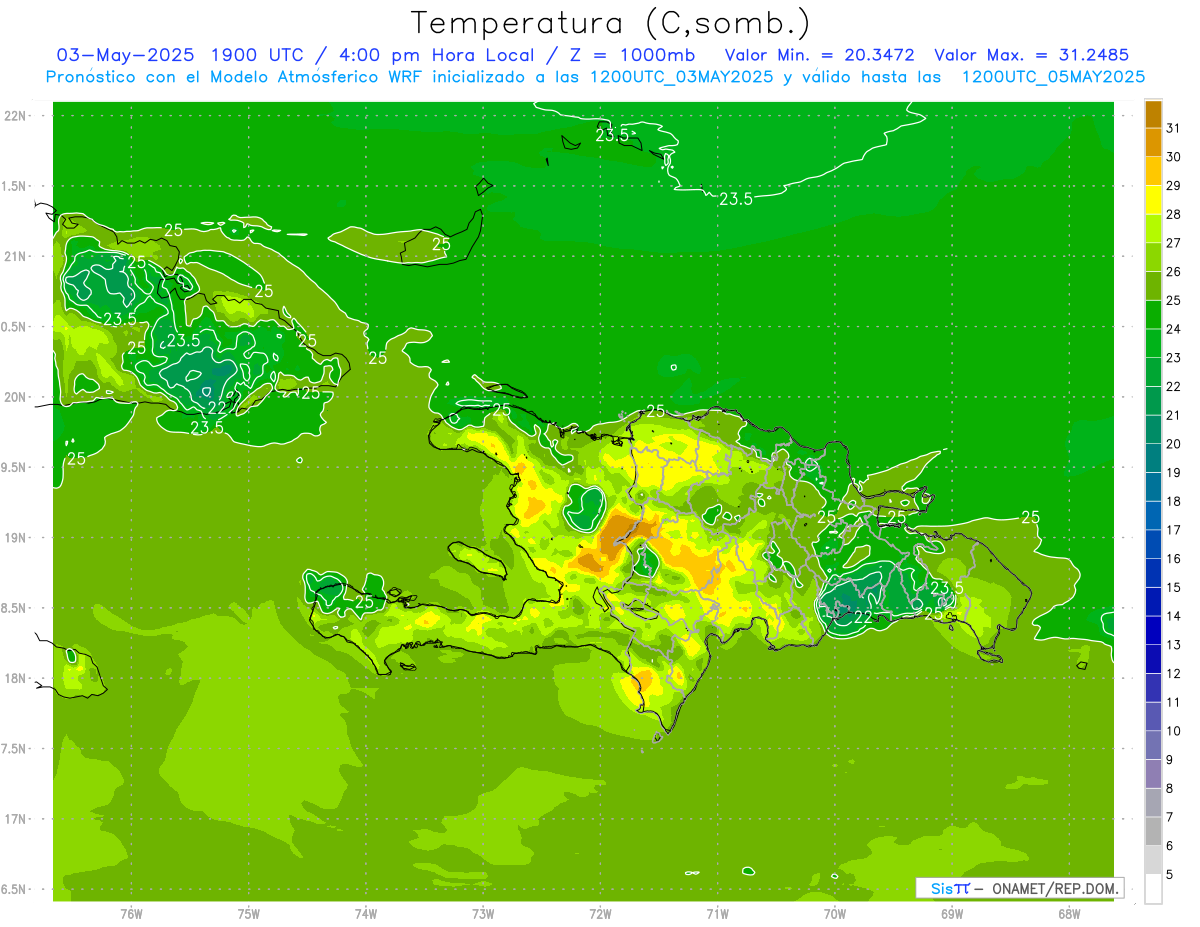This screenshot has height=927, width=1200.
Task: Click the "70W" longitude label
Action: coord(835,914)
